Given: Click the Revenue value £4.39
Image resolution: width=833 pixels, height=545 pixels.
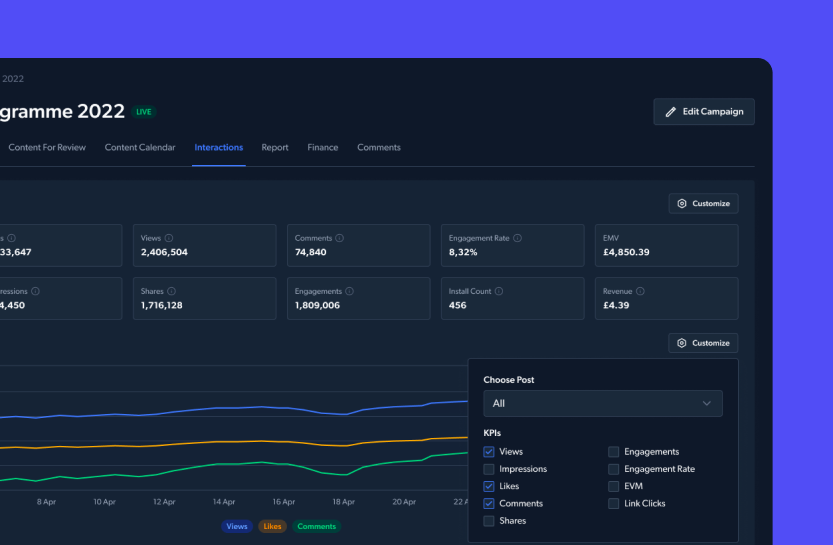Looking at the screenshot, I should click(x=616, y=305).
